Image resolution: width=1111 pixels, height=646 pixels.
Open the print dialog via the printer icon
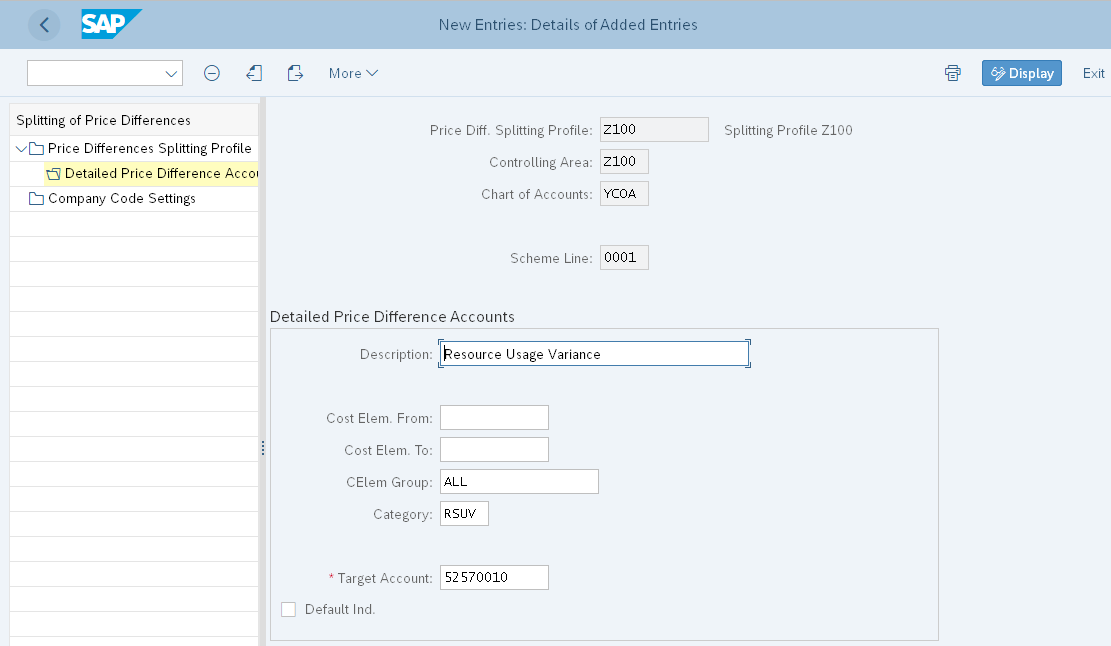coord(951,72)
